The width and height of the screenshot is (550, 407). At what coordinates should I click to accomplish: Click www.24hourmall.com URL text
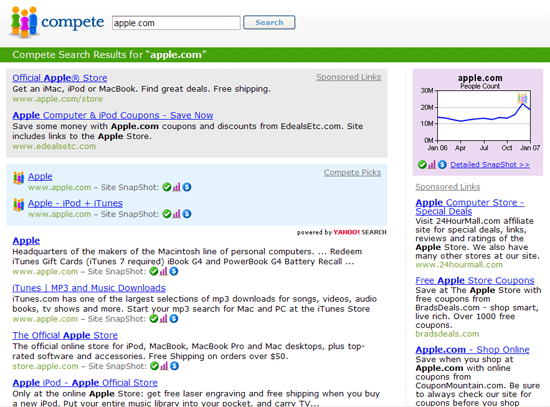[x=459, y=265]
